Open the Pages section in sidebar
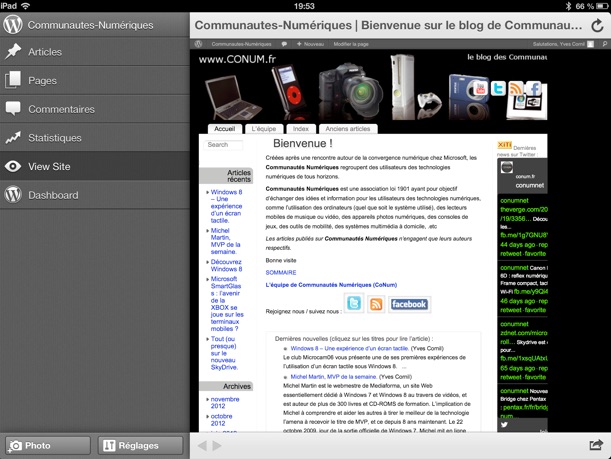This screenshot has width=611, height=459. pos(95,81)
